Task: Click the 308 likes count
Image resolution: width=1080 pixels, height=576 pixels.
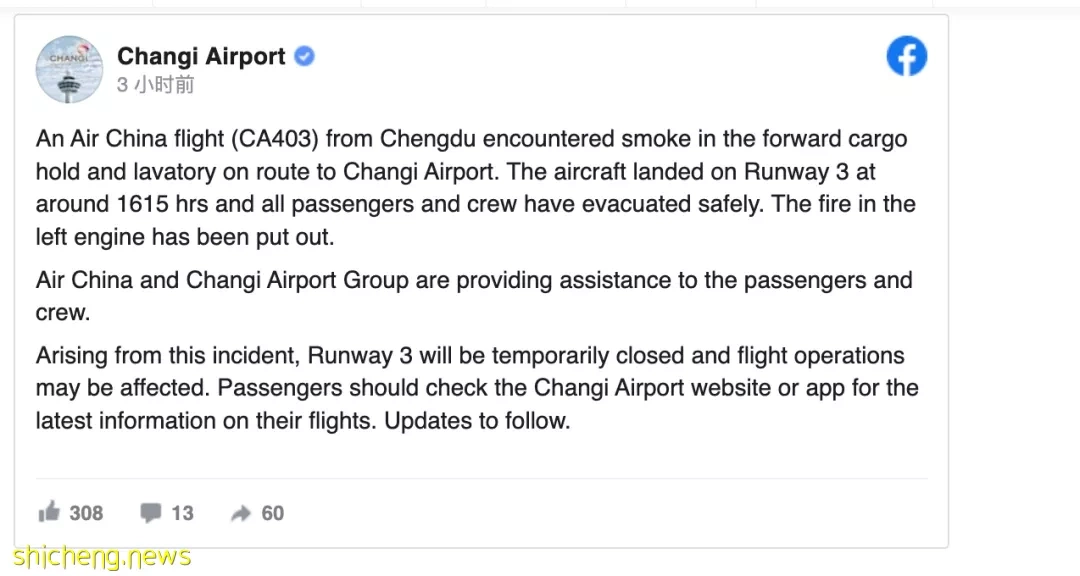Action: tap(86, 513)
